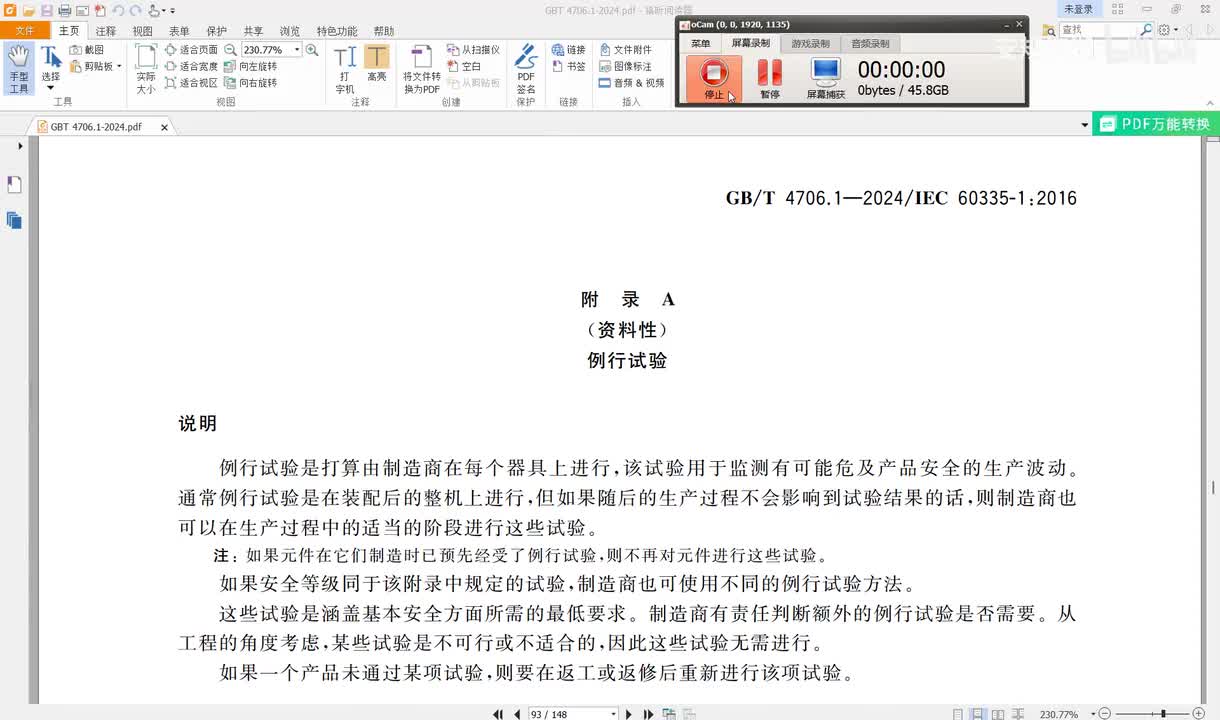
Task: Open the page number 93 / 148 dropdown
Action: coord(613,714)
